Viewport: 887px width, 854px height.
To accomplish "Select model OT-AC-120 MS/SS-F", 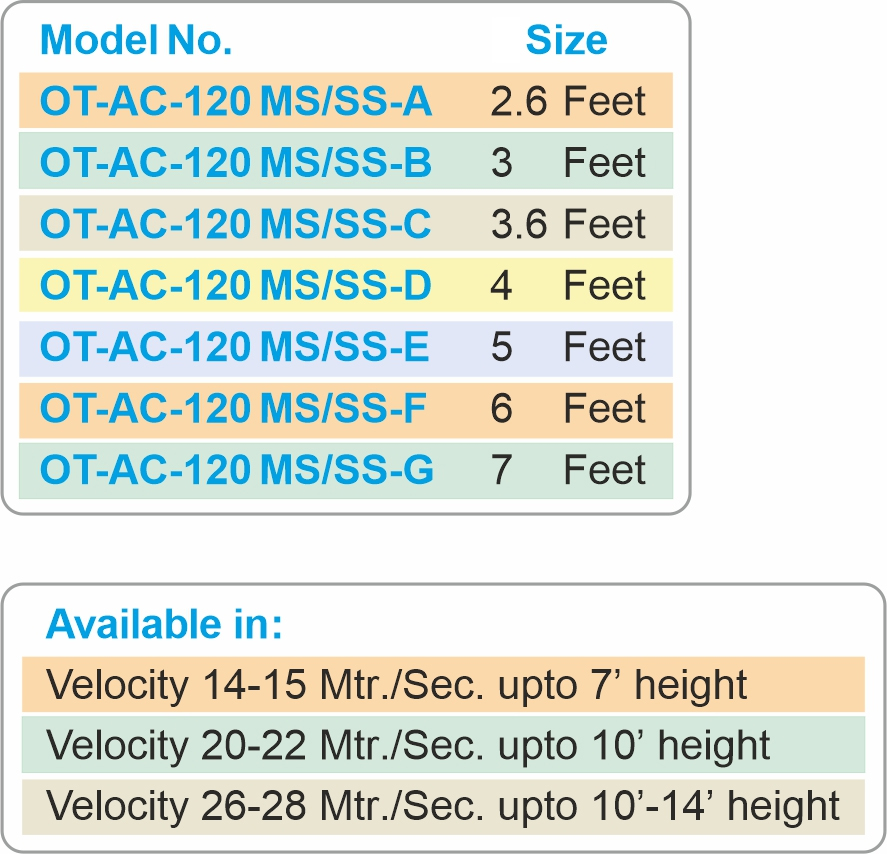I will (236, 409).
